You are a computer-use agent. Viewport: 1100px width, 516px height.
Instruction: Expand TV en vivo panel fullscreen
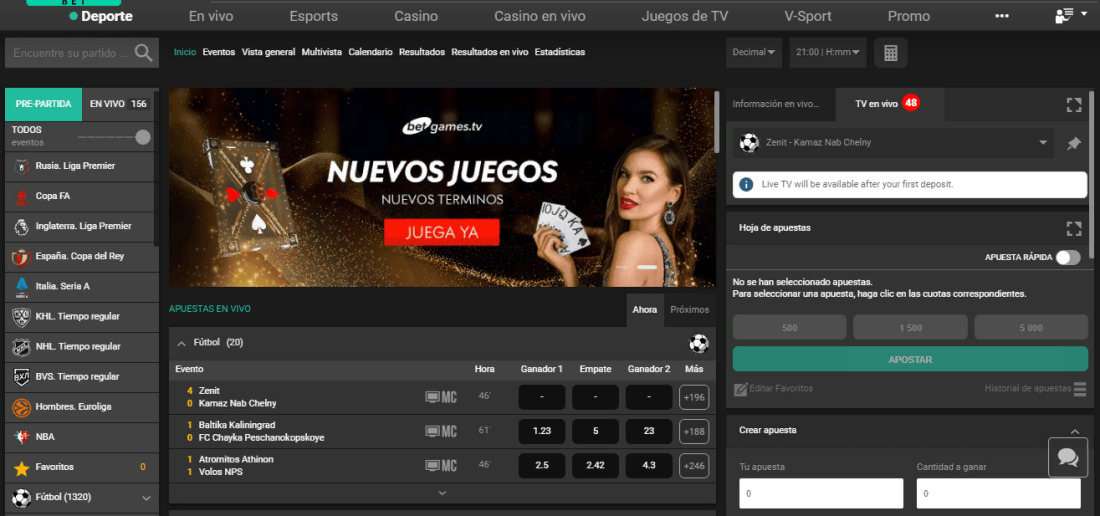(1073, 105)
